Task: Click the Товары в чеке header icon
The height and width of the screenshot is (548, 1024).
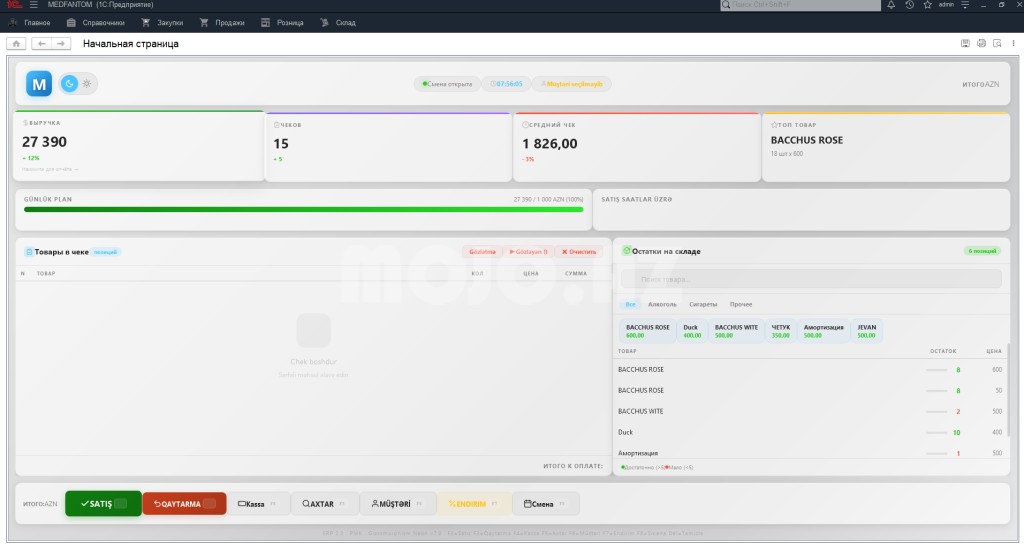Action: [29, 251]
